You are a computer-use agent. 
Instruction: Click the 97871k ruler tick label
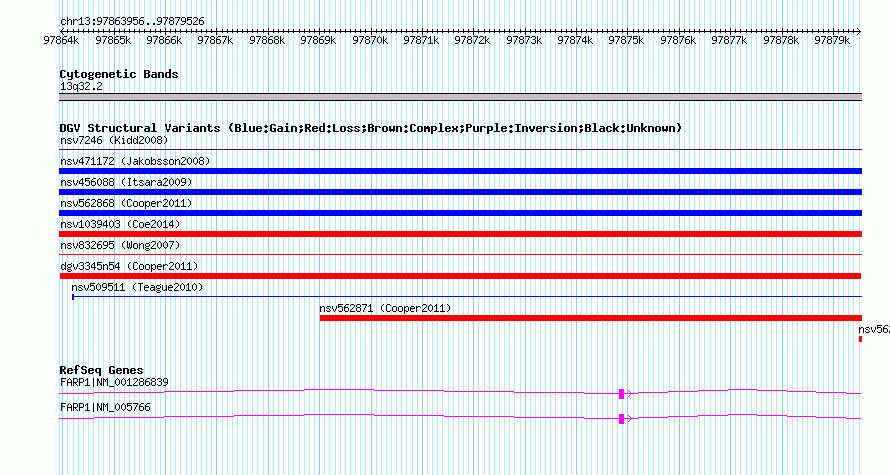421,40
